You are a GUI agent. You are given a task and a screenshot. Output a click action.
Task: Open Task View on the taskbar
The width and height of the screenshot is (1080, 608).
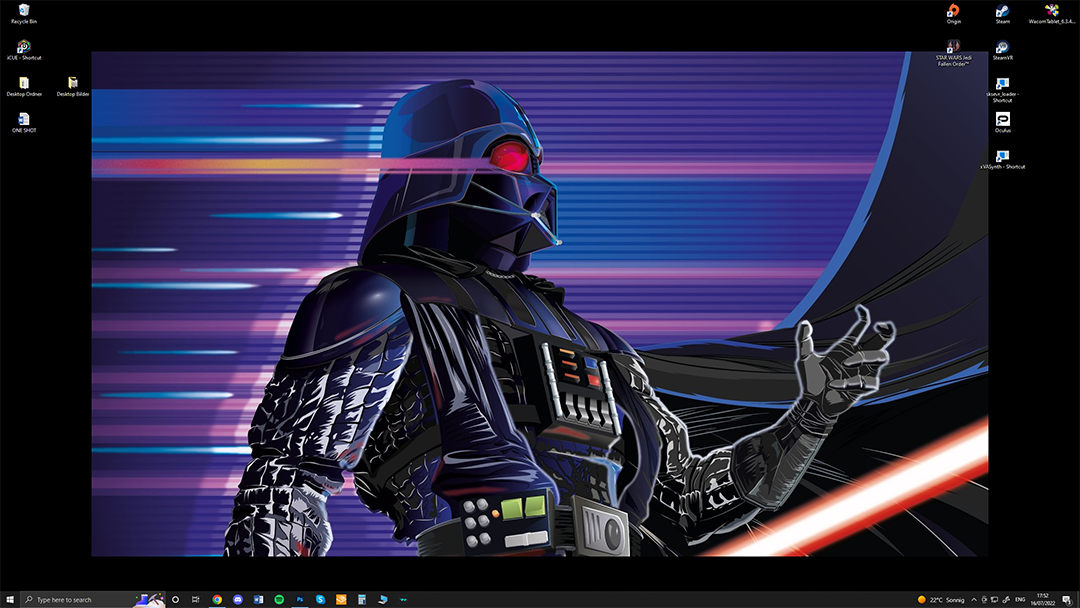(x=196, y=599)
